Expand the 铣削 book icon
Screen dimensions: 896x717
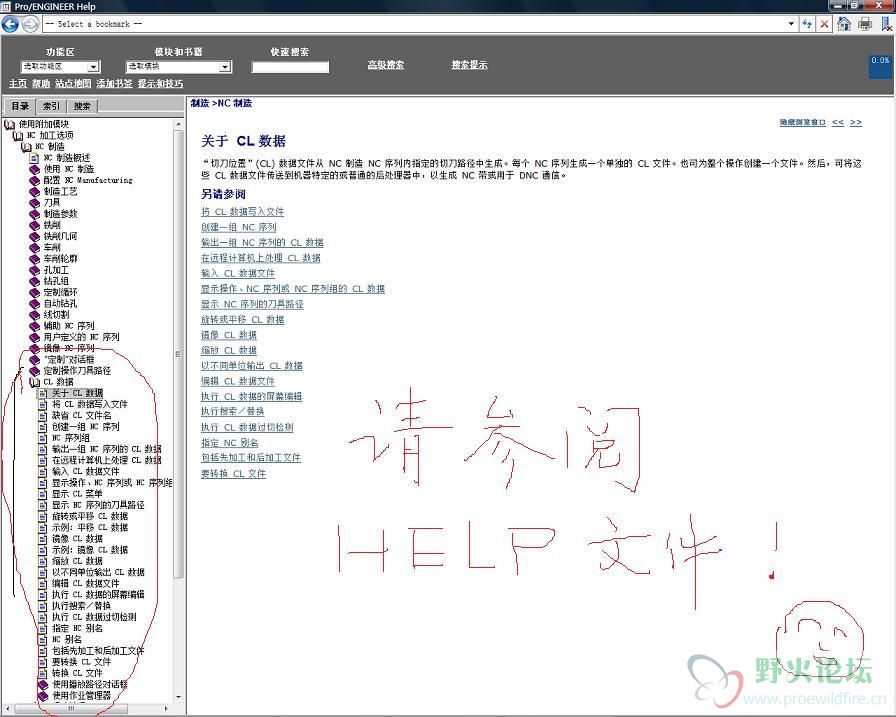(34, 225)
